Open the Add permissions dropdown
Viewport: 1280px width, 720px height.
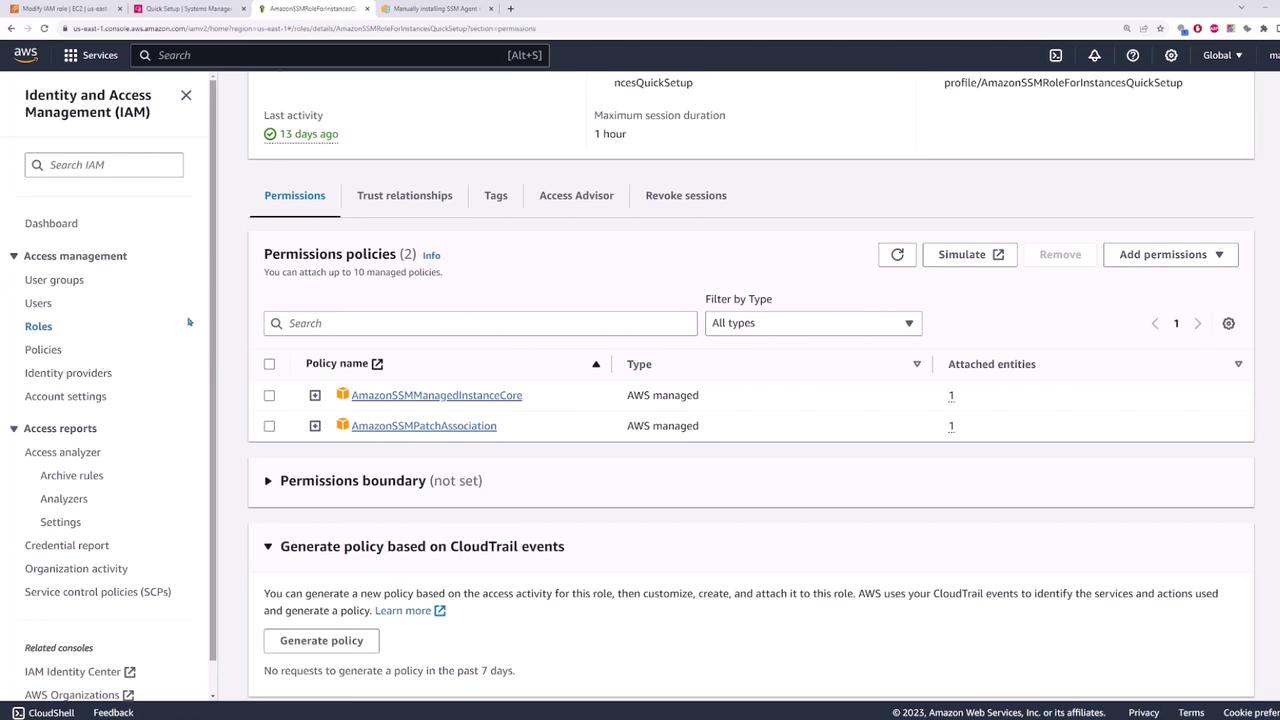point(1171,255)
